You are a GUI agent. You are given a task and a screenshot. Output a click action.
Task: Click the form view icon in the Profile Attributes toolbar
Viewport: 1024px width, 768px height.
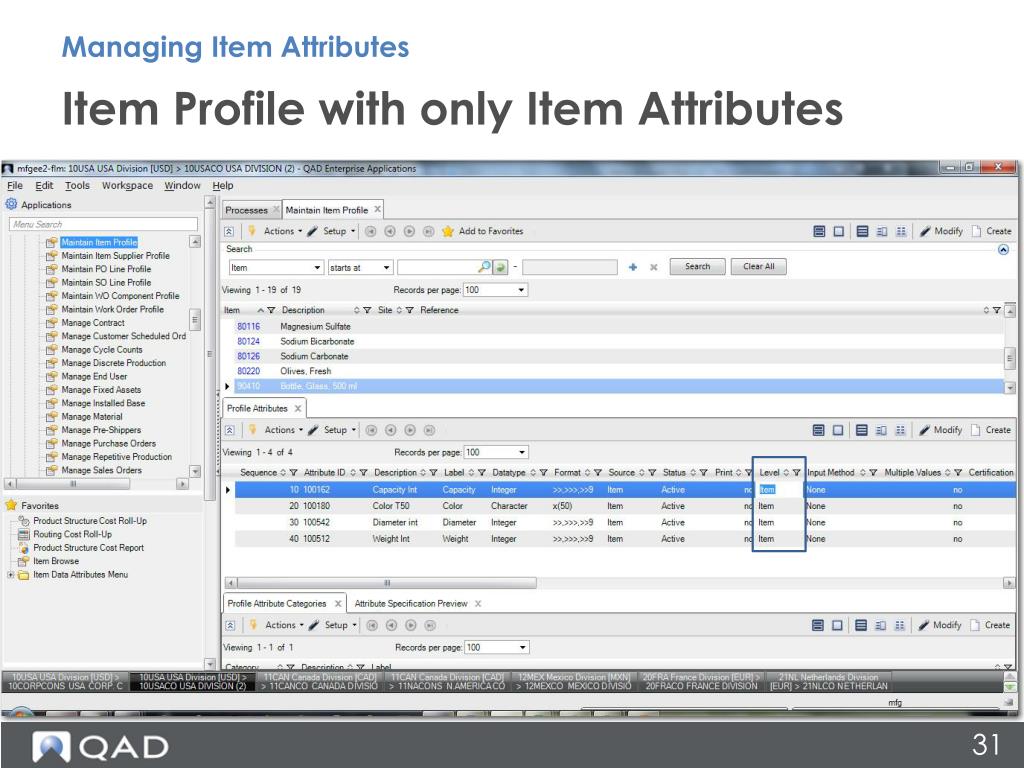point(838,430)
